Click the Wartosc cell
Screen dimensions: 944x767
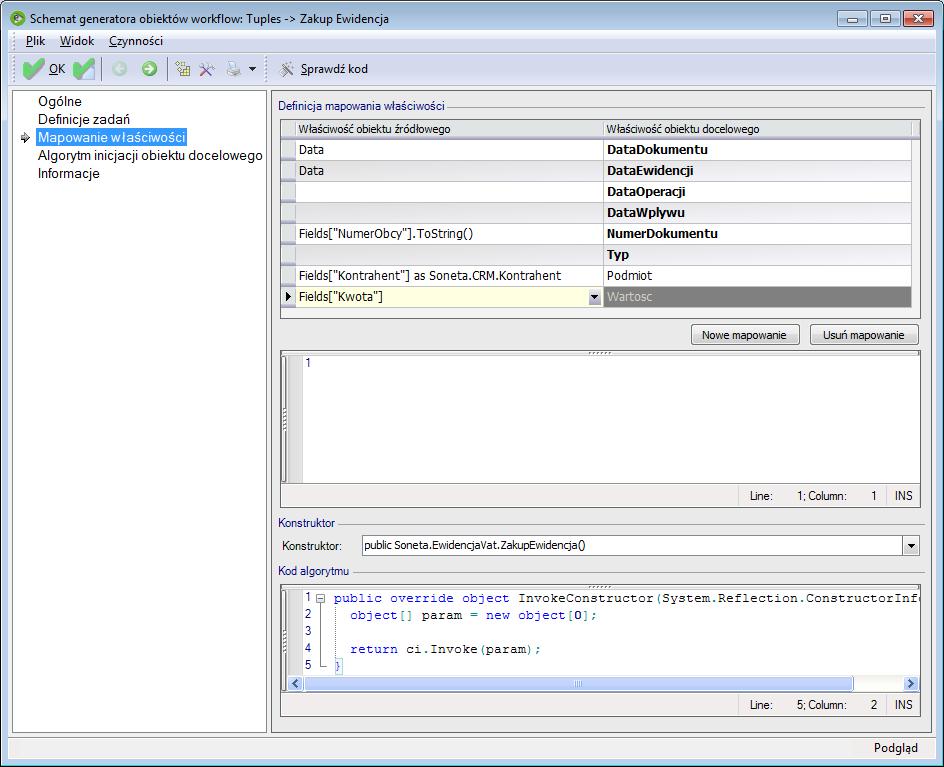[x=757, y=297]
